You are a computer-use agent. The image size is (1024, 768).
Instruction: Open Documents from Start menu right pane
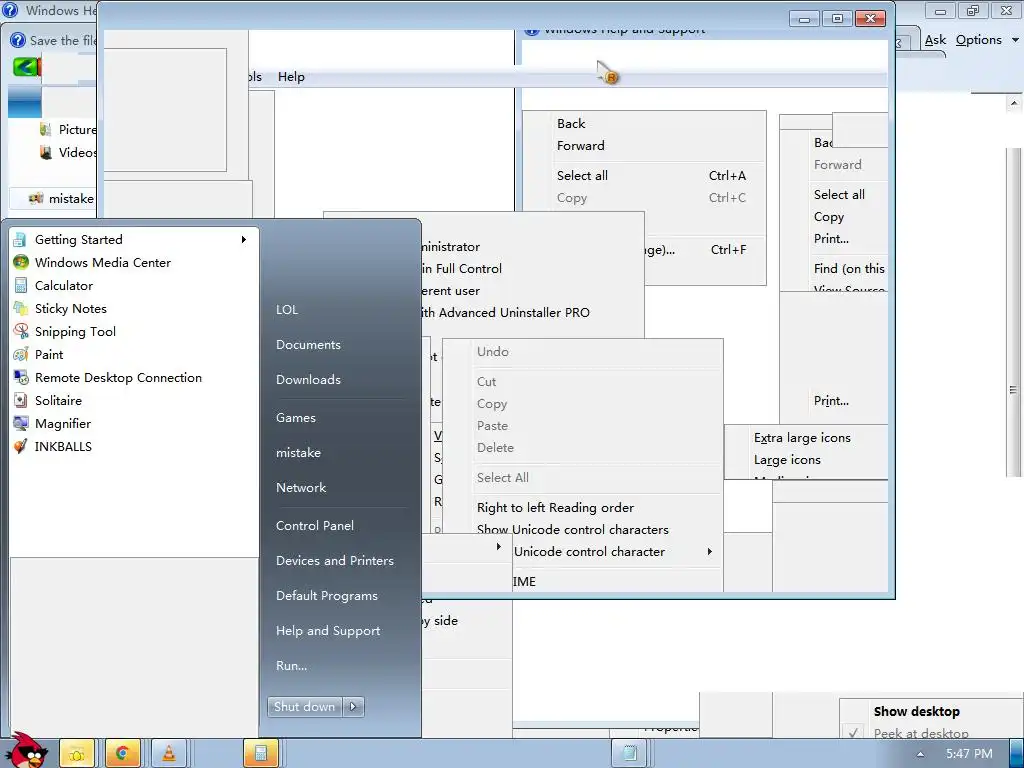308,345
